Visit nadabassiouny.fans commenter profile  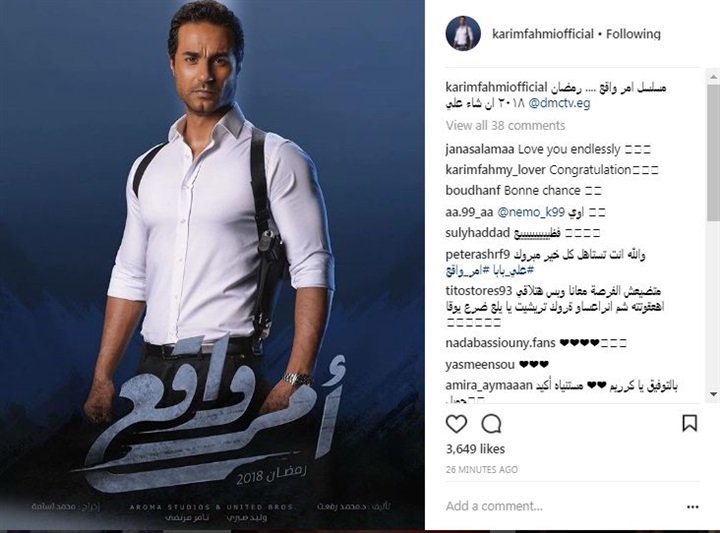[500, 343]
